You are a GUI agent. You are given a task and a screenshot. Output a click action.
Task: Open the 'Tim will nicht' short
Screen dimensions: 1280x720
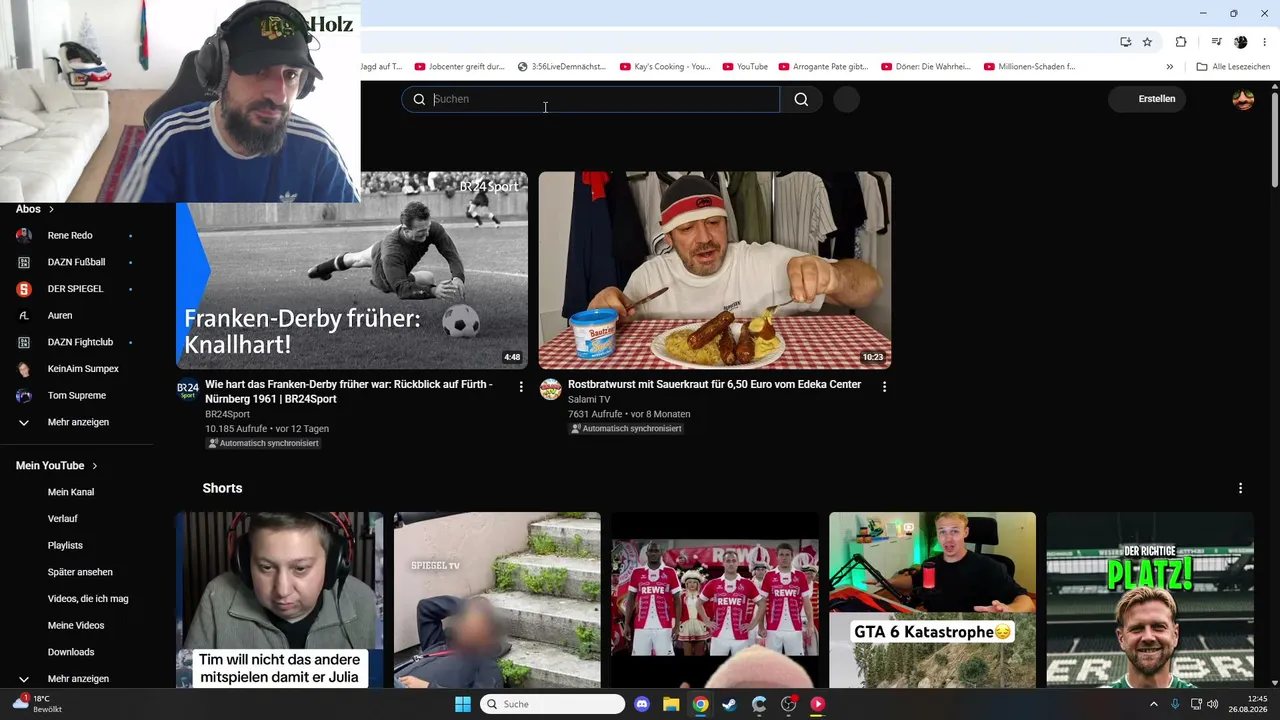pos(279,600)
